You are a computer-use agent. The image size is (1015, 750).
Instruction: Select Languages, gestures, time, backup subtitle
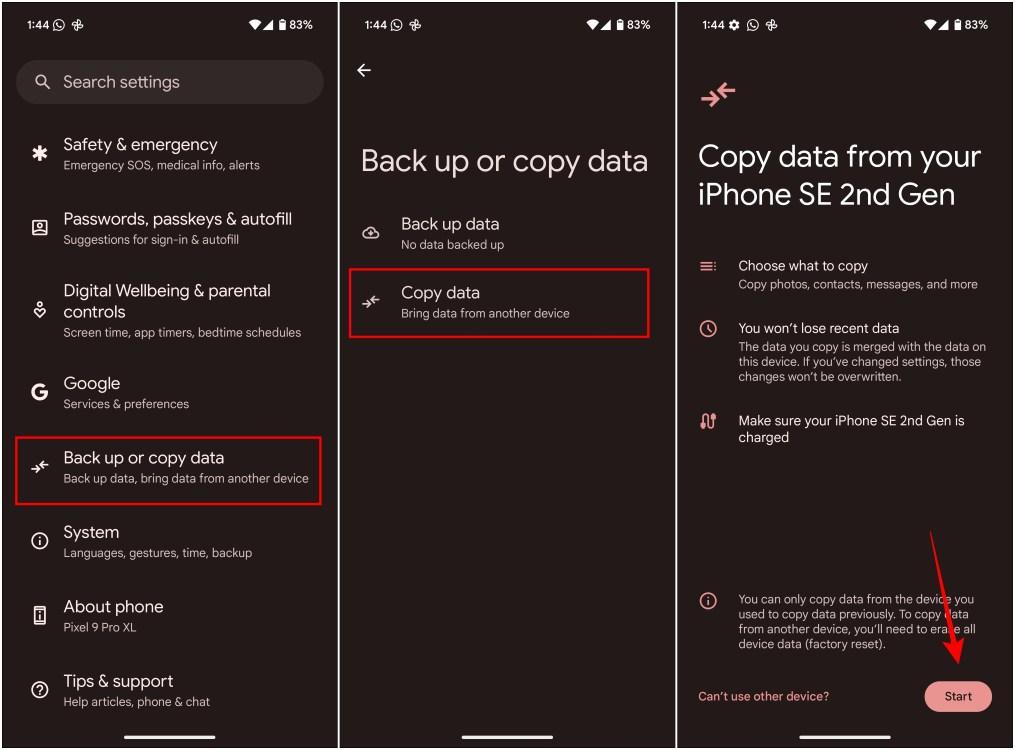pos(157,553)
